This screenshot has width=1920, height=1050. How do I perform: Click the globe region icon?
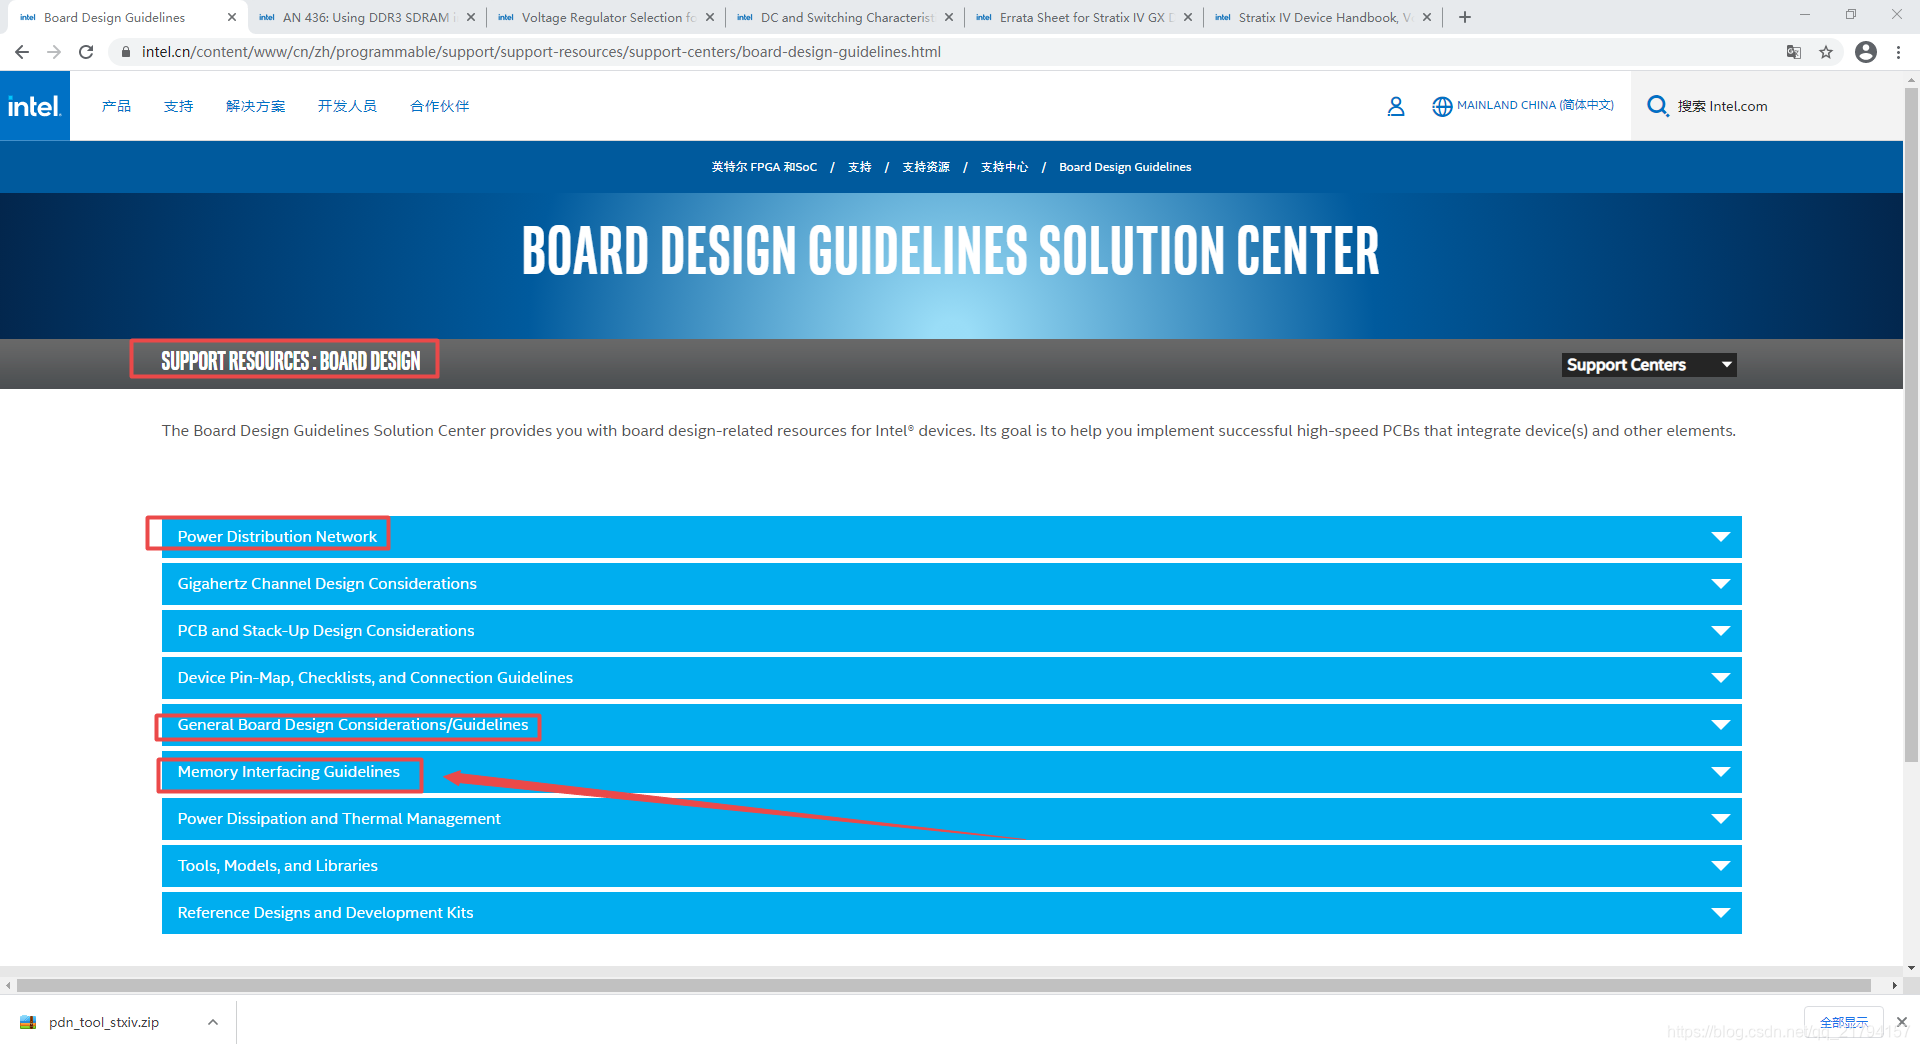coord(1442,106)
